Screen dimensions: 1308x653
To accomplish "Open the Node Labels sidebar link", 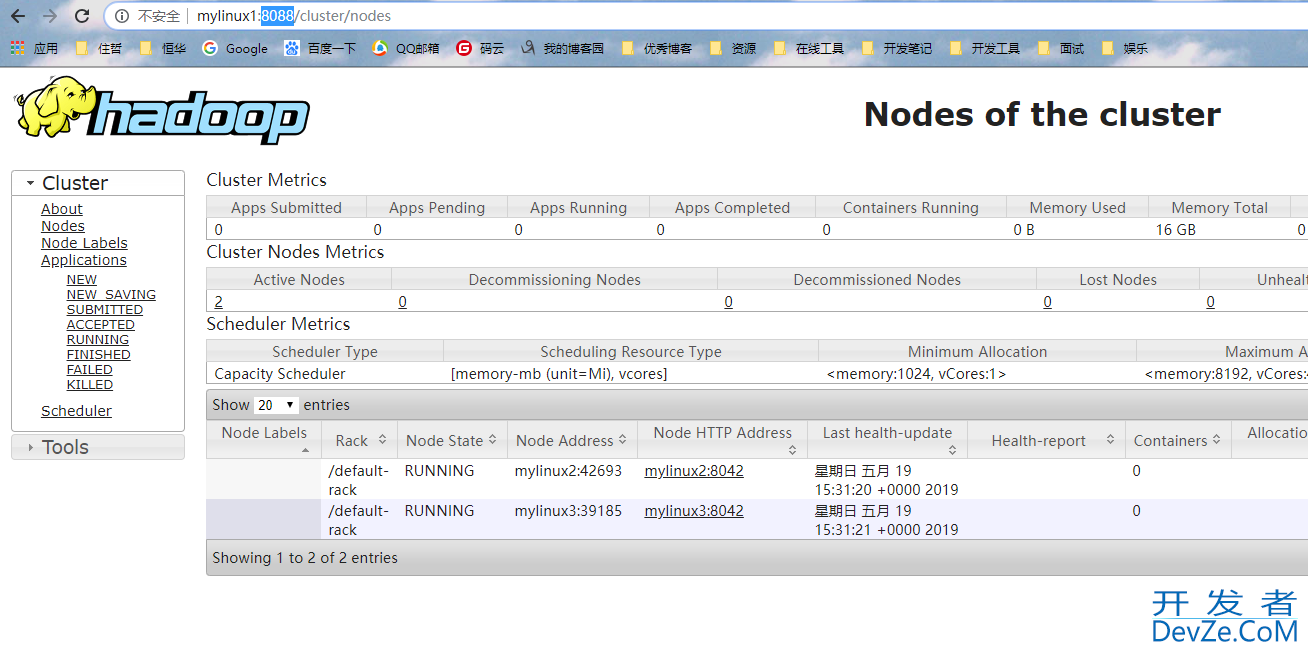I will [84, 243].
